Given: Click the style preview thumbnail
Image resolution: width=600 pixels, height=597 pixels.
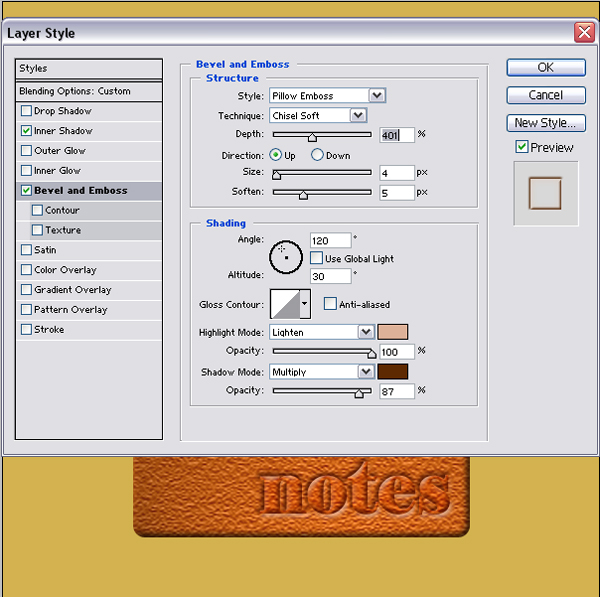Looking at the screenshot, I should [546, 193].
